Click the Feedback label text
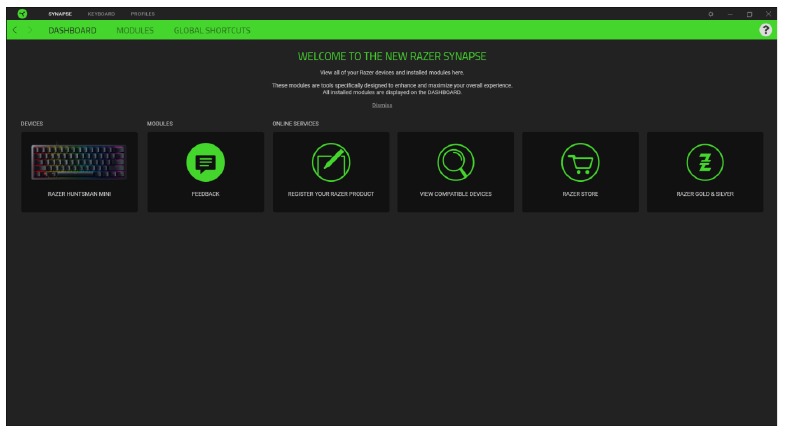Viewport: 787px width, 435px height. coord(205,194)
